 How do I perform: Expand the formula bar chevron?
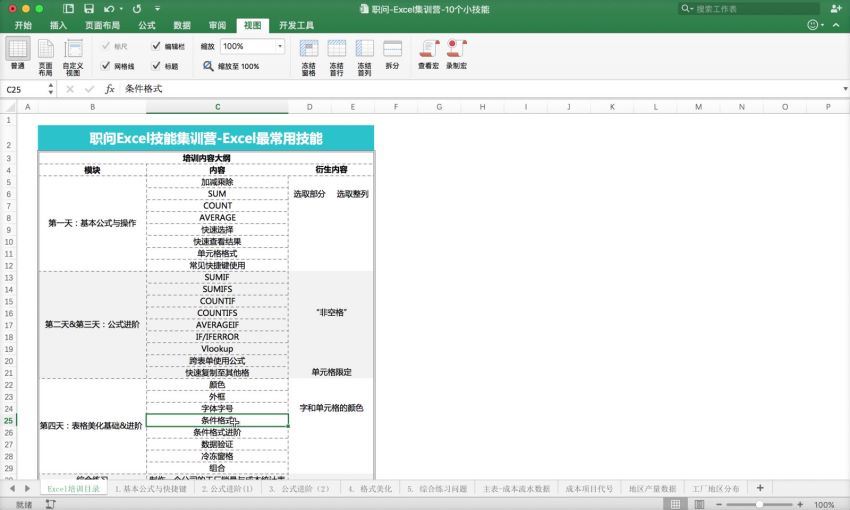(x=845, y=89)
